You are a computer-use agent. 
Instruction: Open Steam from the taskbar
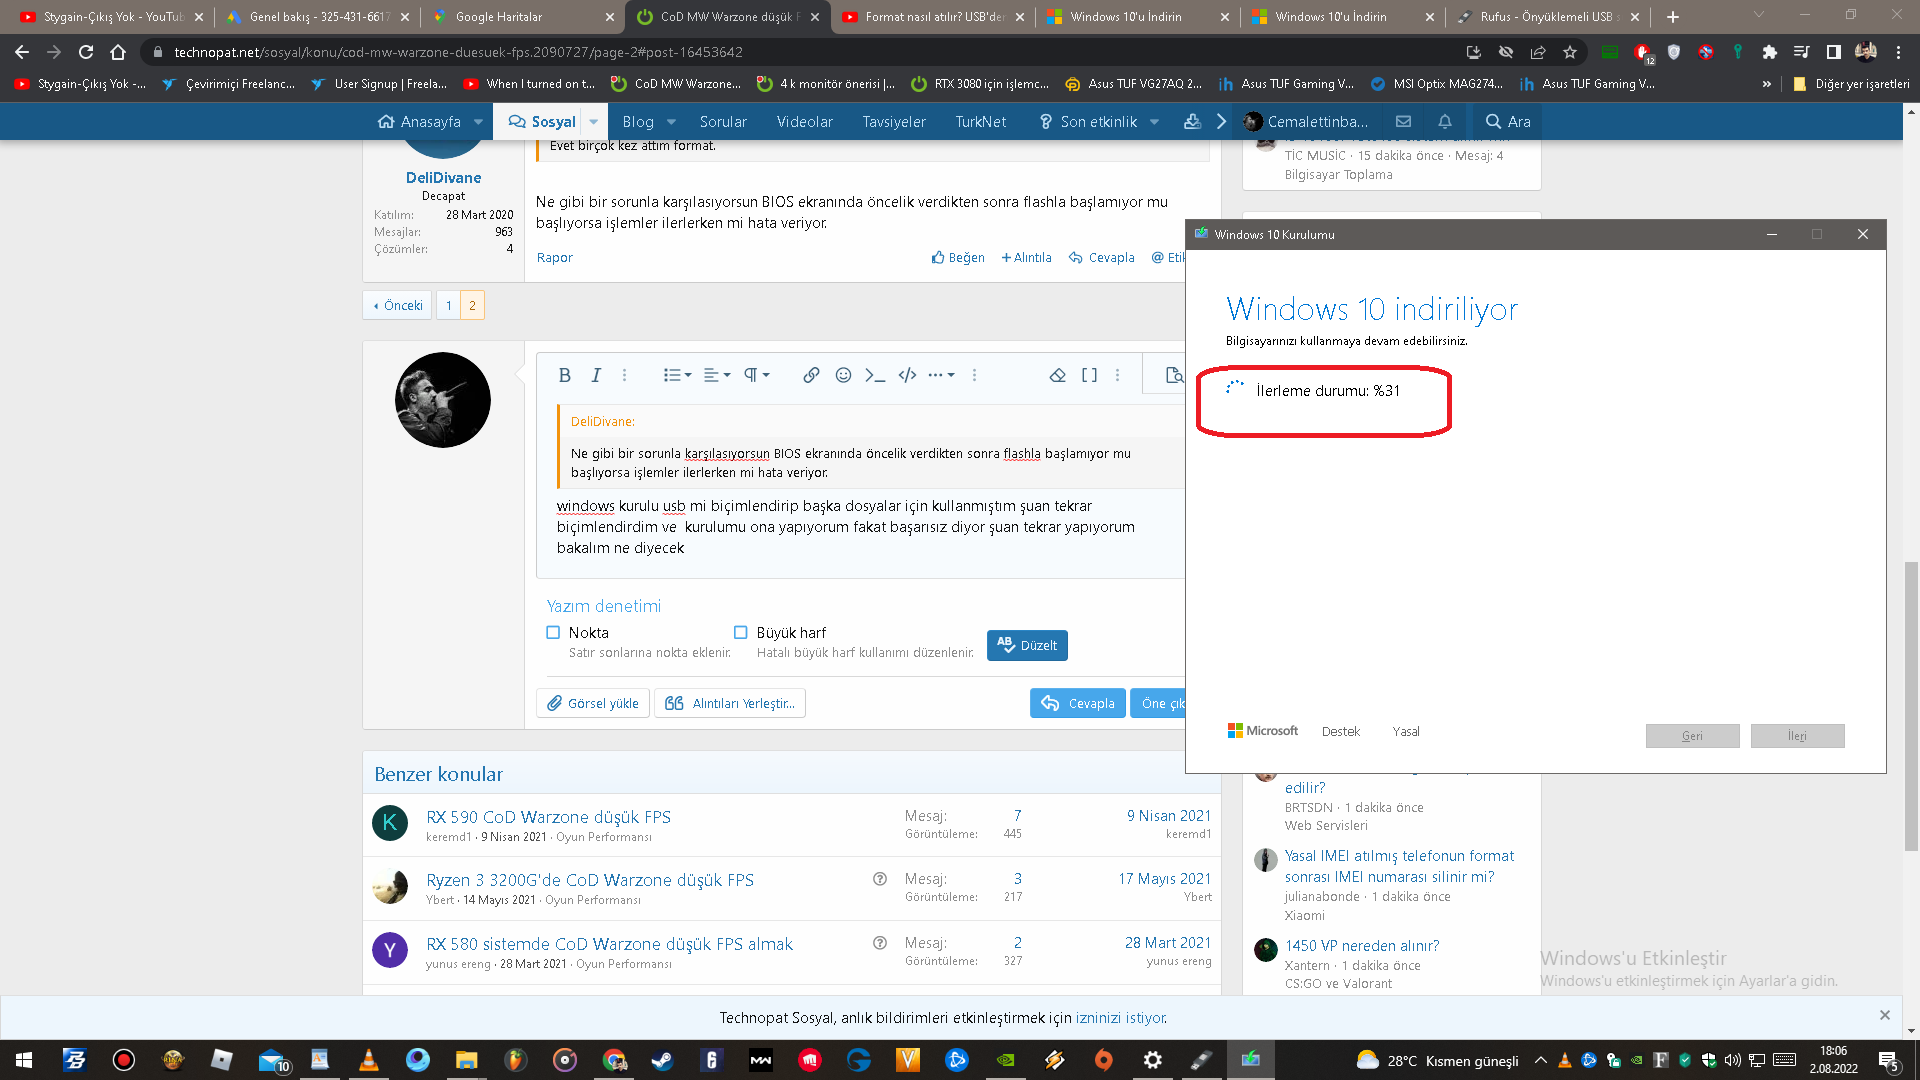pos(662,1060)
